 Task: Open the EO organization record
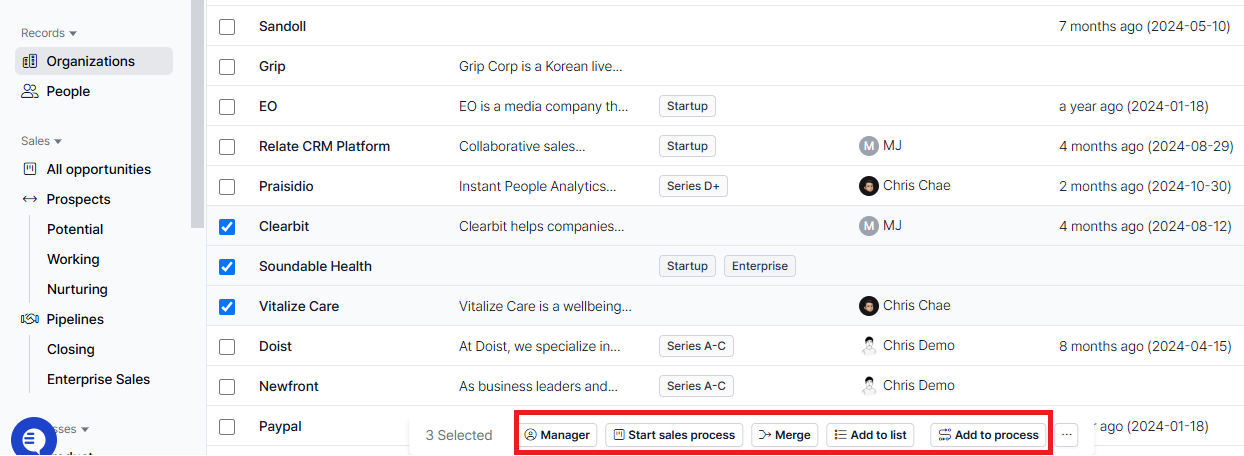point(268,106)
